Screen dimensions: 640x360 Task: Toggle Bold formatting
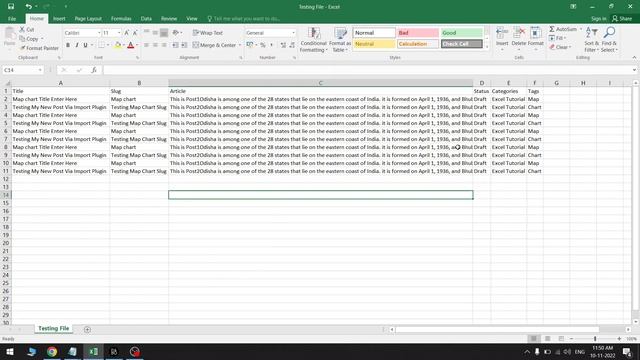(68, 45)
